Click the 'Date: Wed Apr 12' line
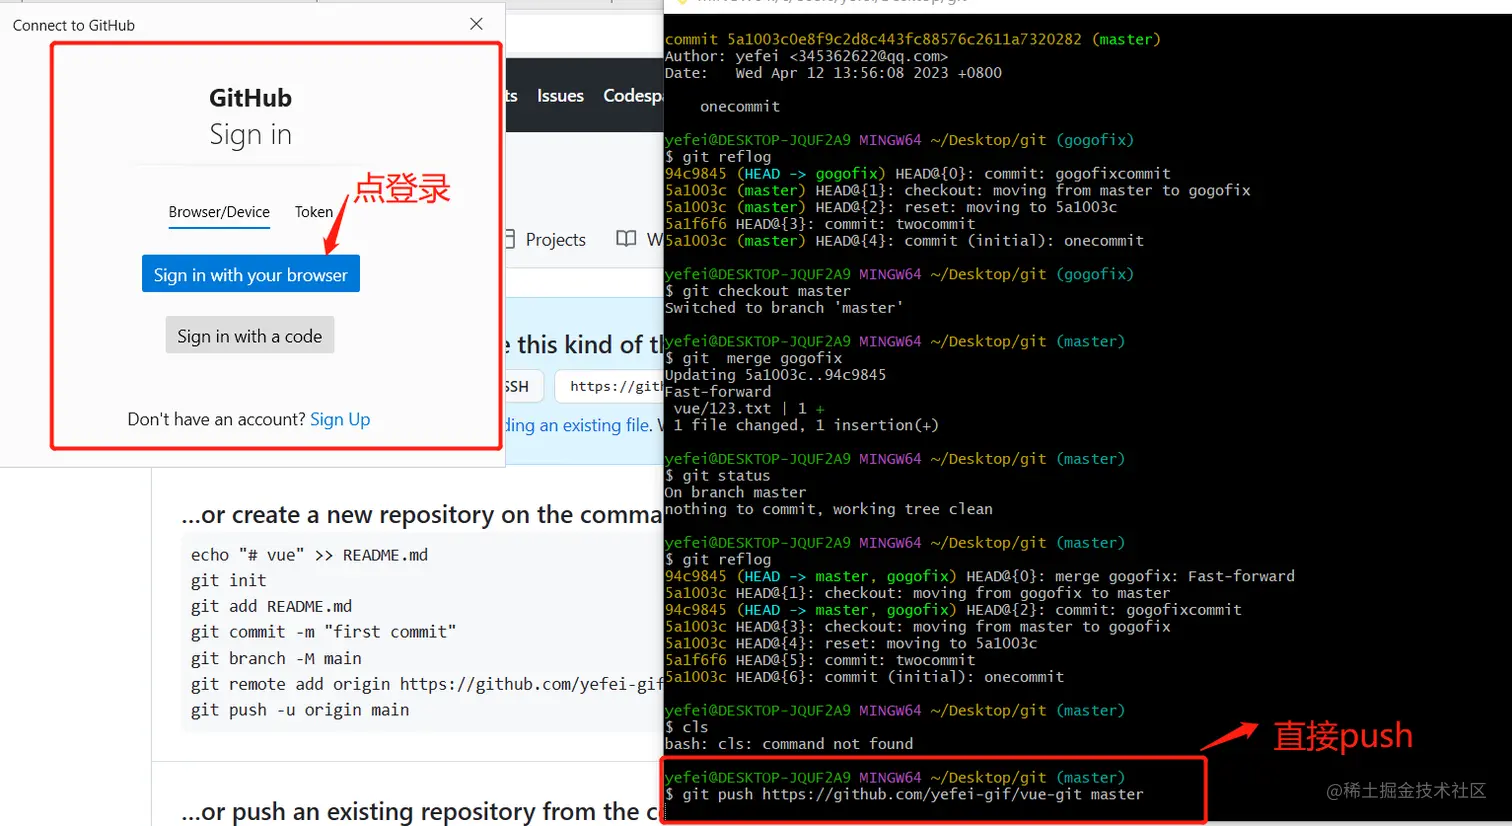The image size is (1512, 826). pyautogui.click(x=833, y=73)
